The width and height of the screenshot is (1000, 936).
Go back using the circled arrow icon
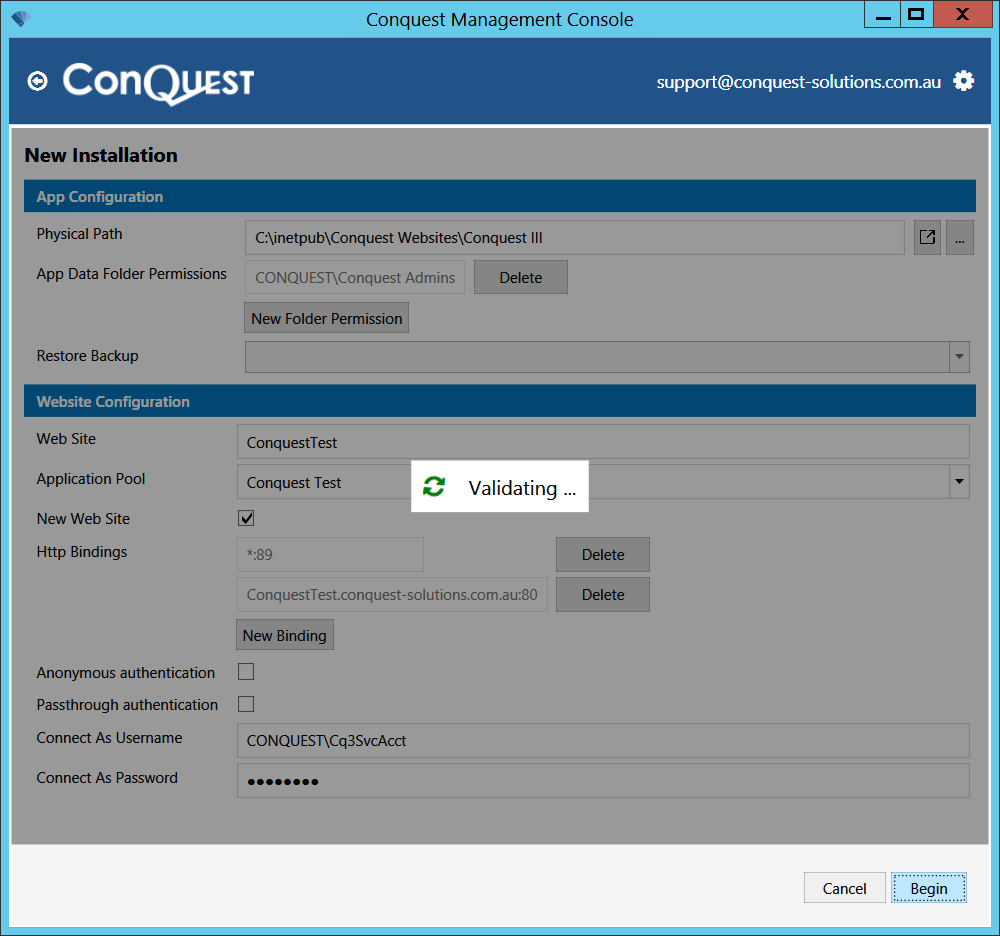tap(38, 82)
